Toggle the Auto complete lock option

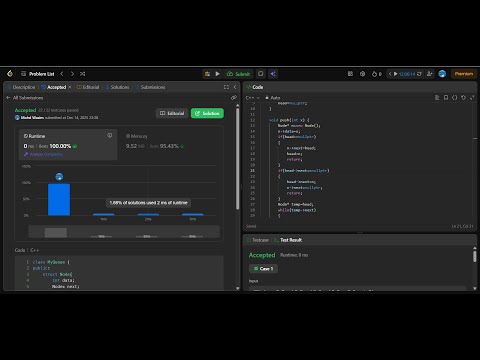click(273, 98)
